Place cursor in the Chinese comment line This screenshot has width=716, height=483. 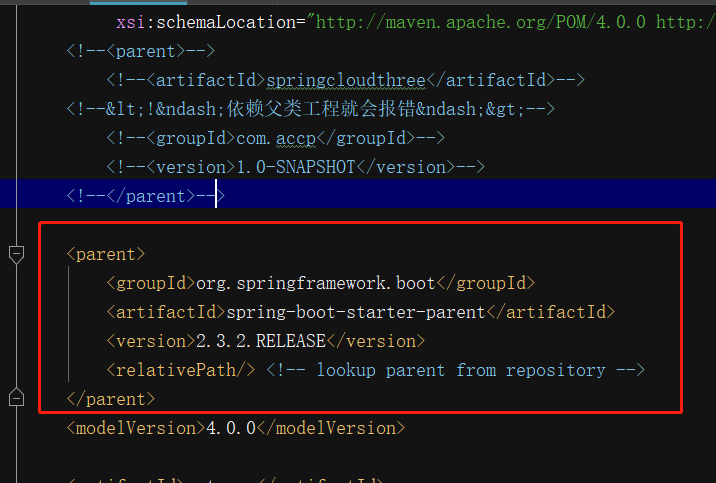pyautogui.click(x=311, y=109)
